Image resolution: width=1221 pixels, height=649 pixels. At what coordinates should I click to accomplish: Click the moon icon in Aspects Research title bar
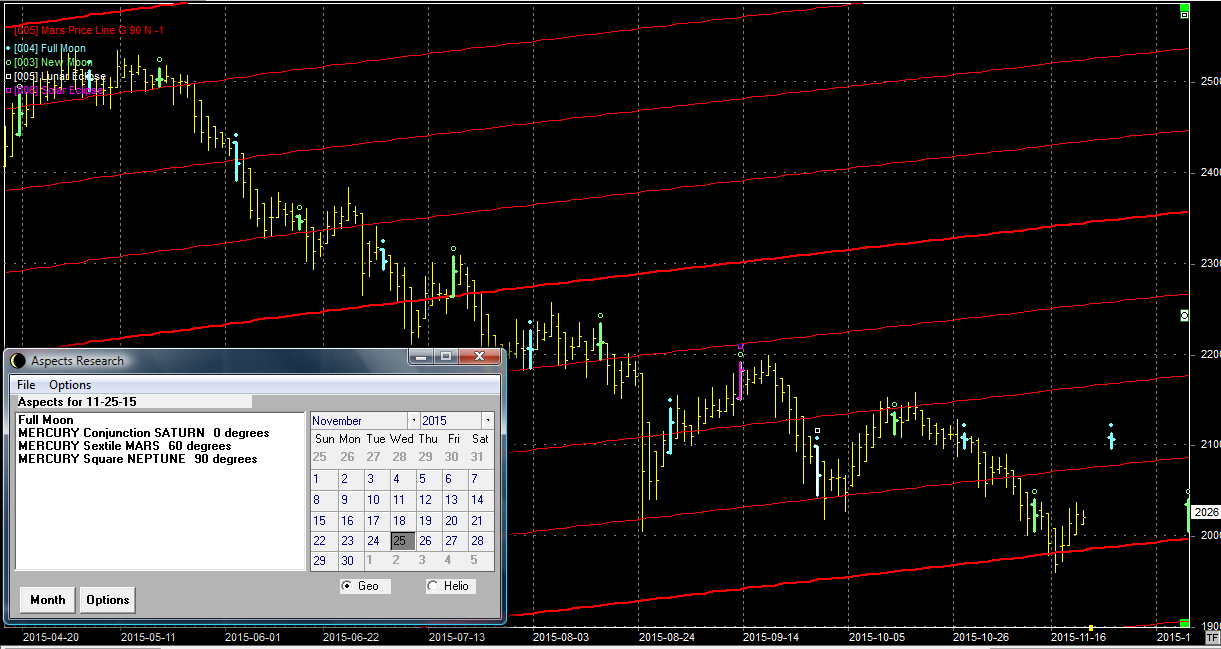coord(18,361)
